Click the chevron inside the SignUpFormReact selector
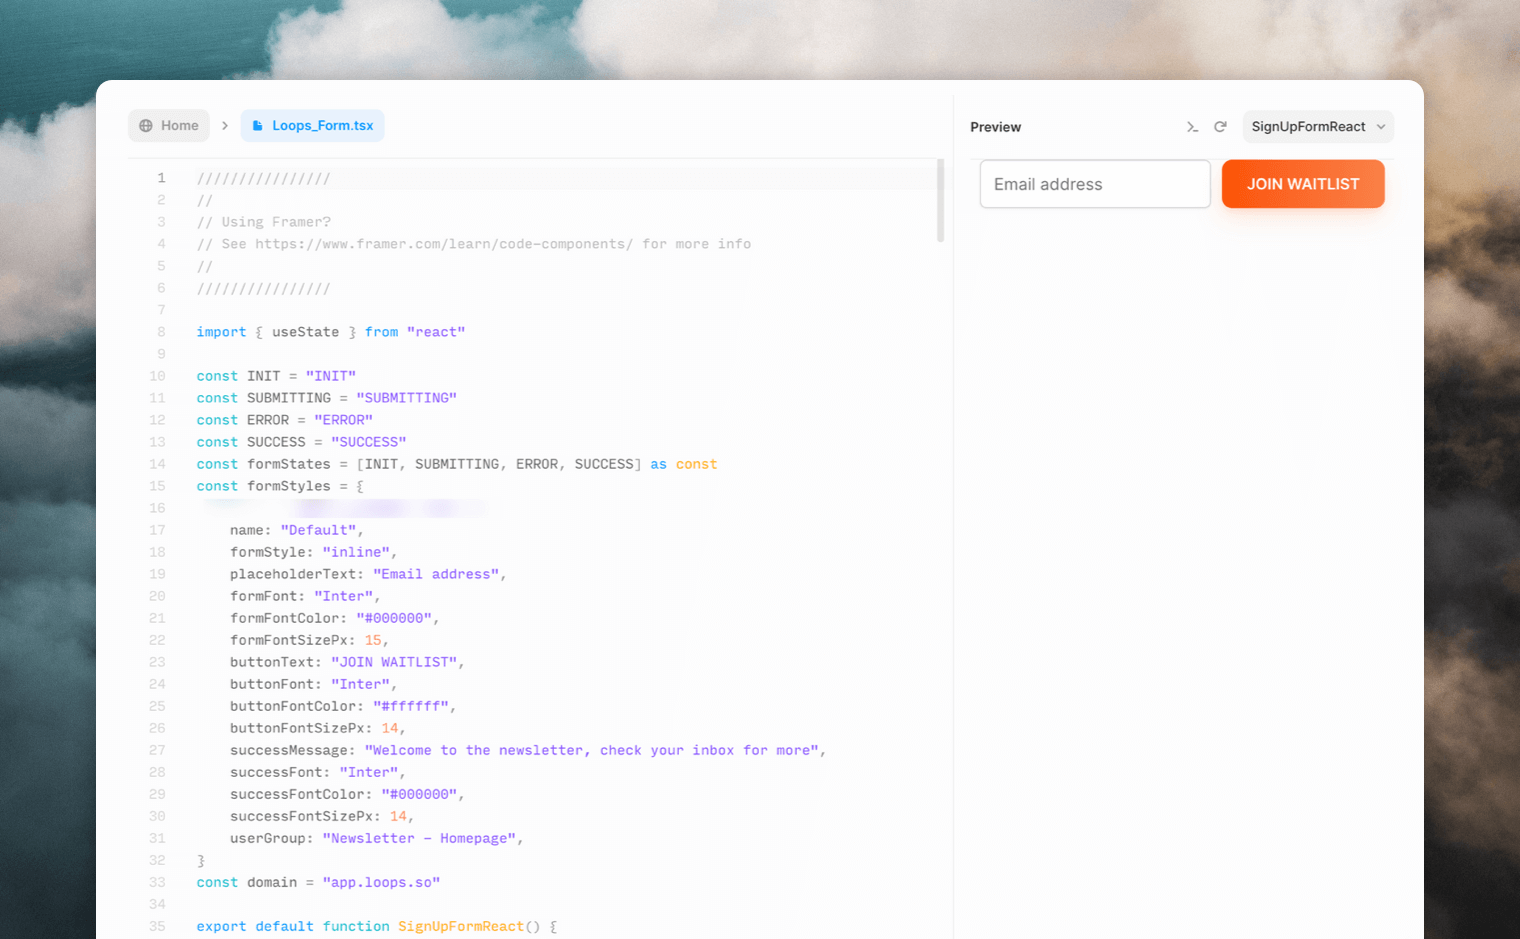 point(1381,127)
